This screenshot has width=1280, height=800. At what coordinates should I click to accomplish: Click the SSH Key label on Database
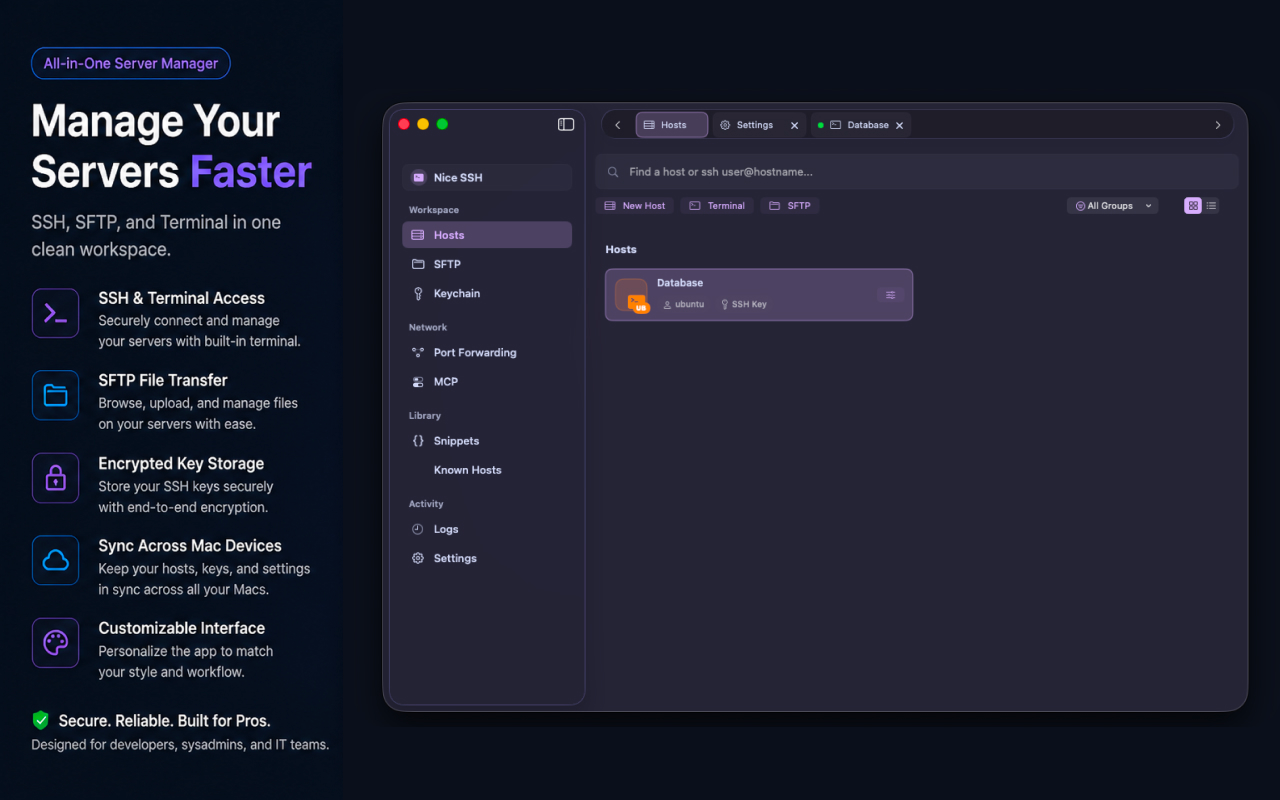point(743,304)
